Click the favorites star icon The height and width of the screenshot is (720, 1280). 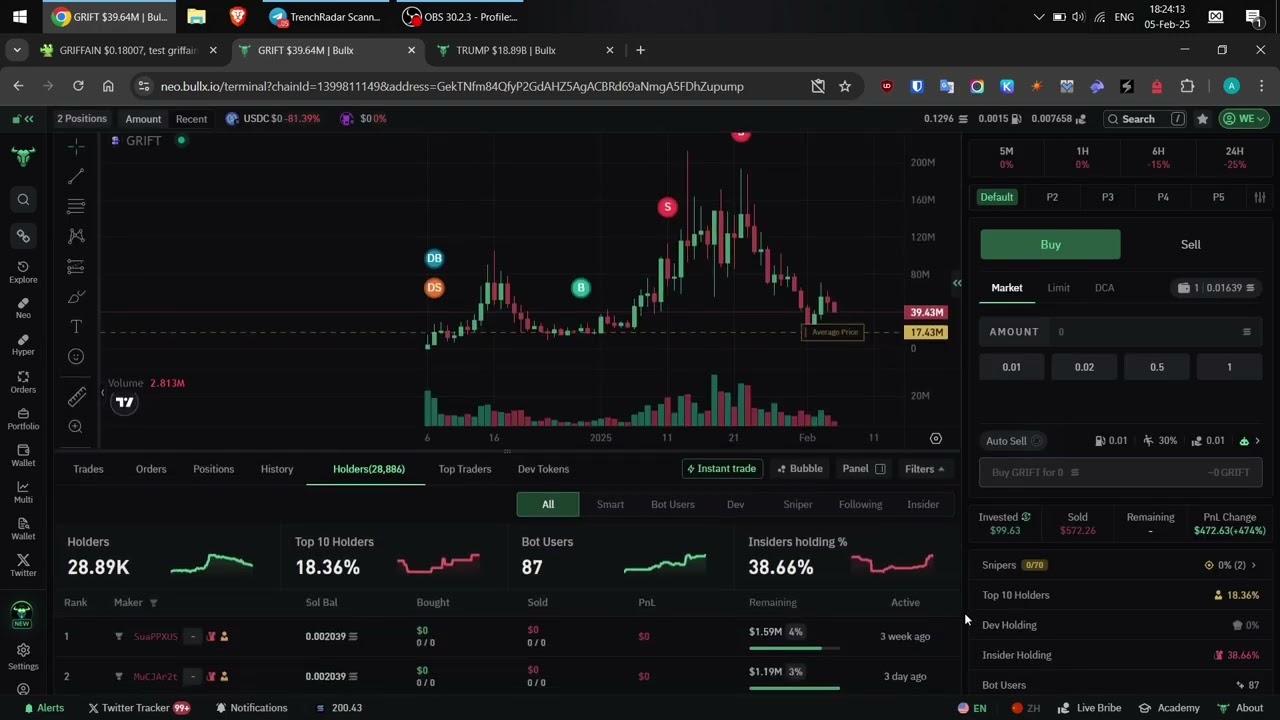pyautogui.click(x=1202, y=119)
